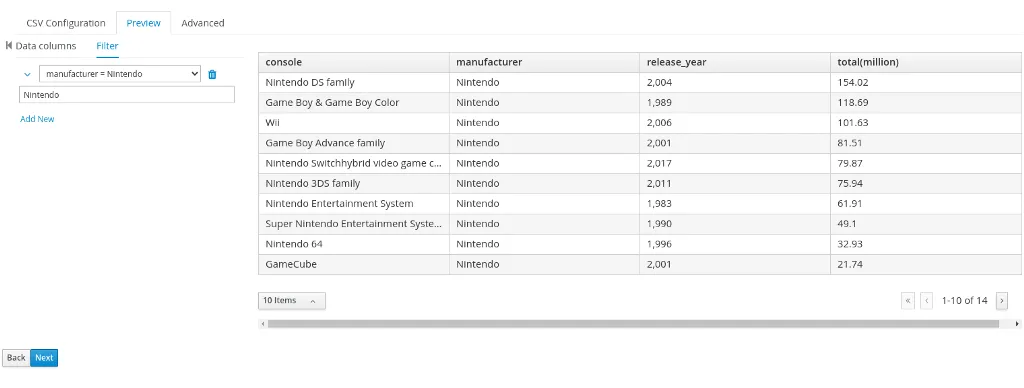Click manufacturer cell in GameCube row
This screenshot has height=388, width=1024.
(544, 265)
